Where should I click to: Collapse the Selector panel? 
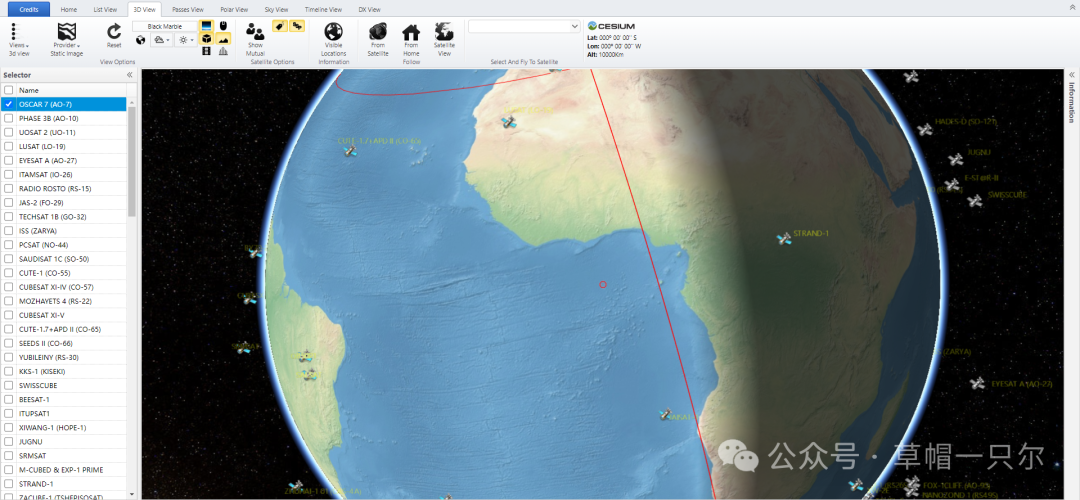point(129,75)
